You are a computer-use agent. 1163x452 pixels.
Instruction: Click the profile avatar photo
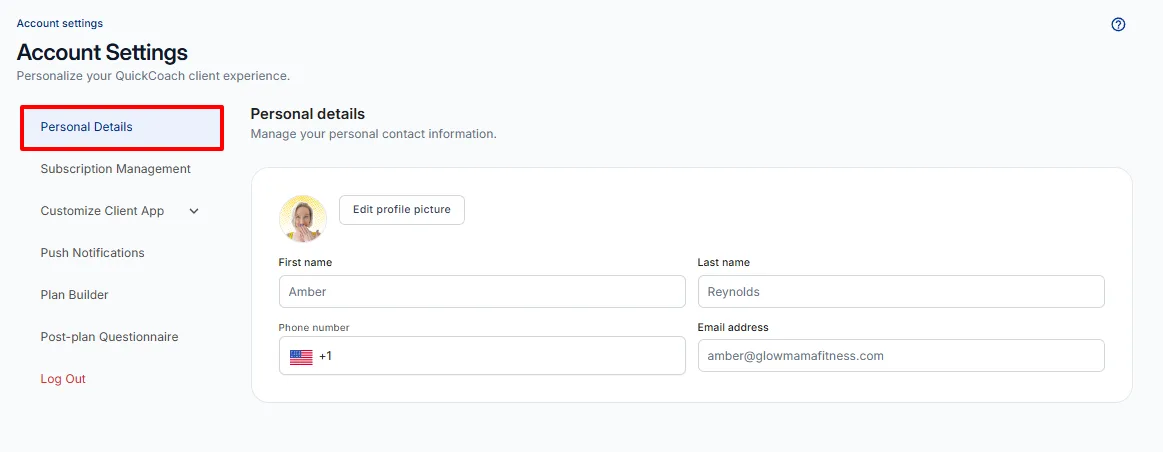(303, 219)
